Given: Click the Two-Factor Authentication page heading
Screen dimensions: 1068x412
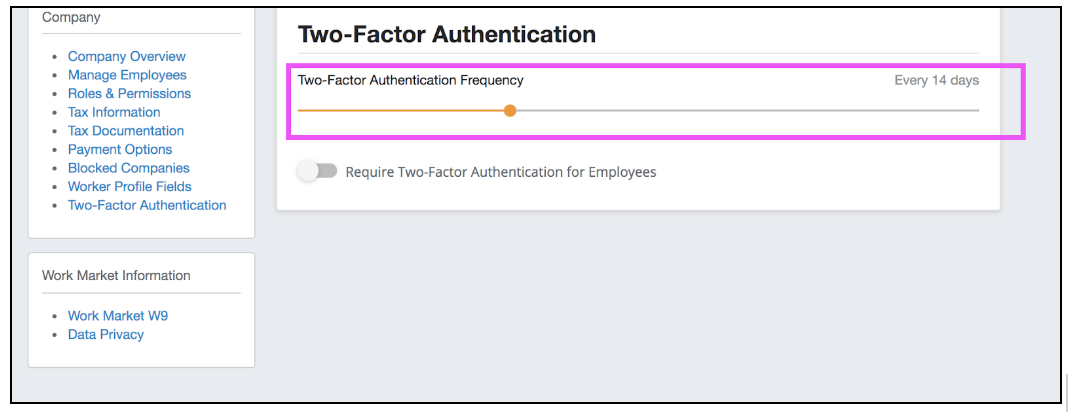Looking at the screenshot, I should point(446,34).
